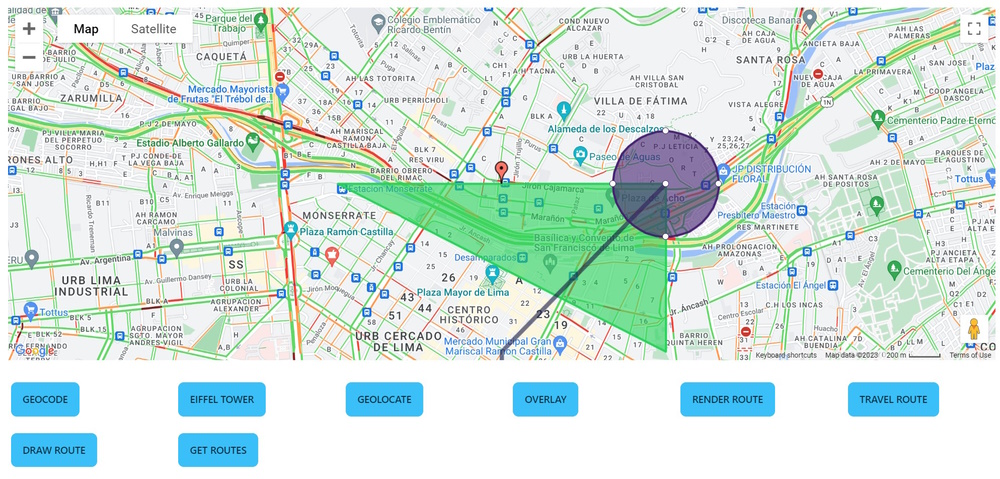Image resolution: width=1000 pixels, height=479 pixels.
Task: Click the Estadio Alberto Gallardo marker
Action: pyautogui.click(x=253, y=143)
